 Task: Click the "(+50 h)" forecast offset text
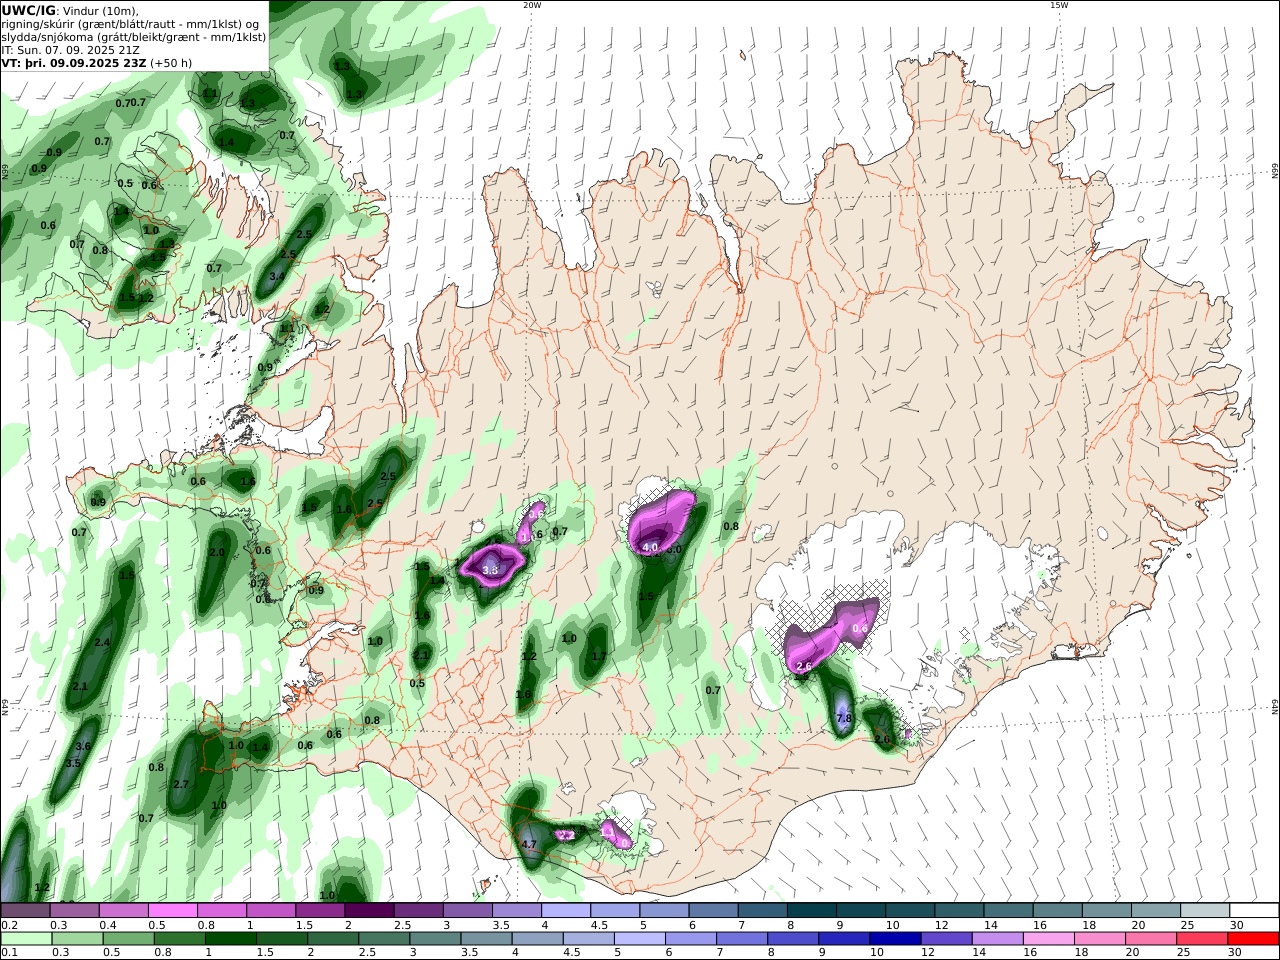(x=171, y=62)
